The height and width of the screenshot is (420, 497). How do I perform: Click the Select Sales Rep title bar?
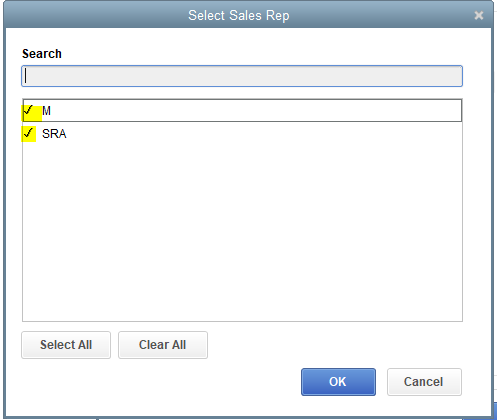tap(239, 15)
